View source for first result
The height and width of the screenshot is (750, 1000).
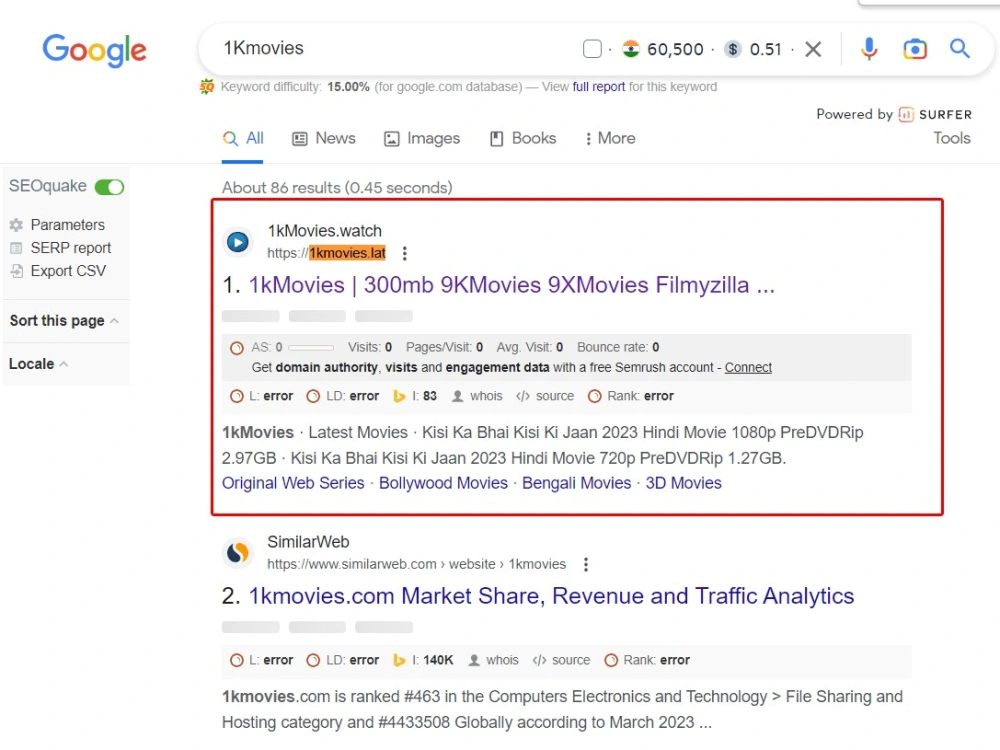545,396
